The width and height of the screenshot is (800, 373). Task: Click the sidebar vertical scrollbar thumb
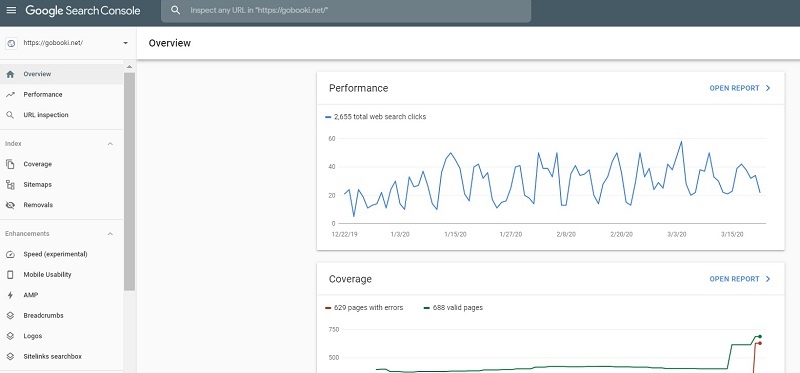(x=129, y=181)
